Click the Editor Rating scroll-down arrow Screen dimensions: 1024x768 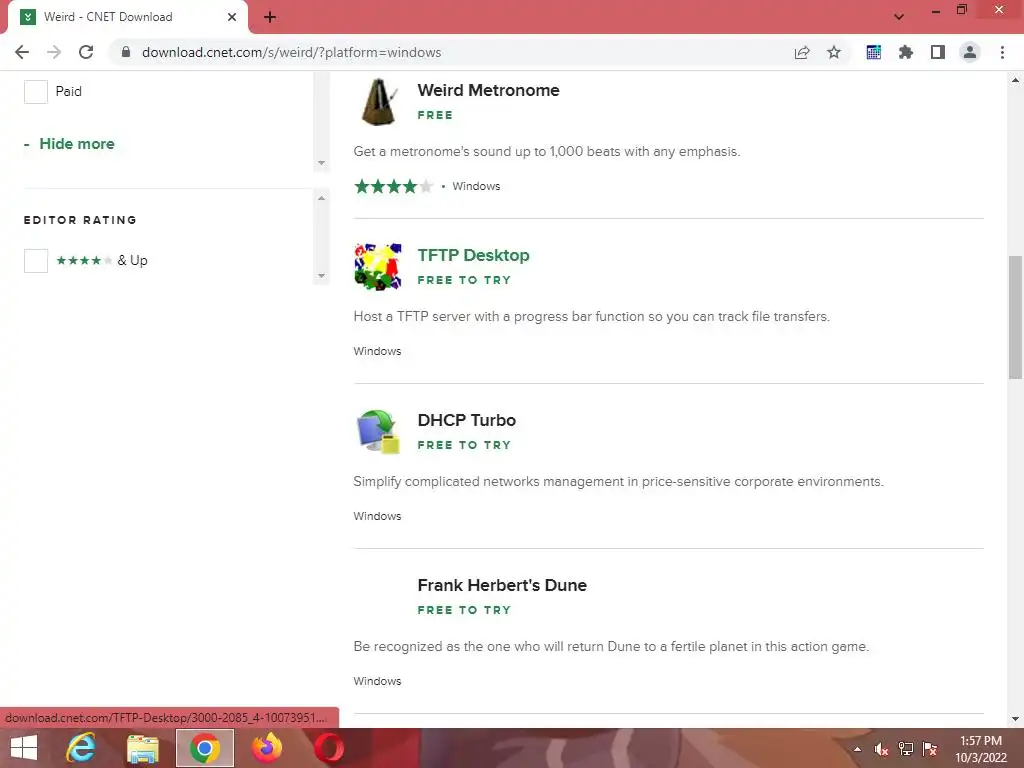321,276
